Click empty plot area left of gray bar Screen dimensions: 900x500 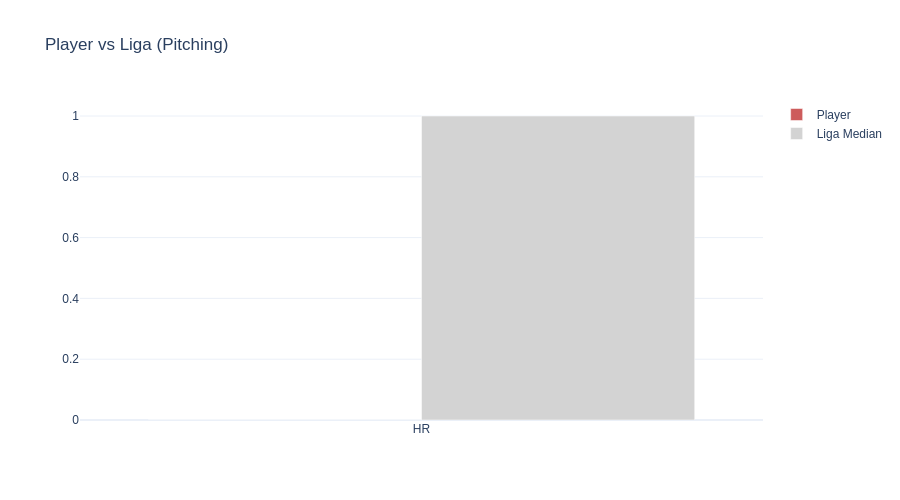point(250,268)
